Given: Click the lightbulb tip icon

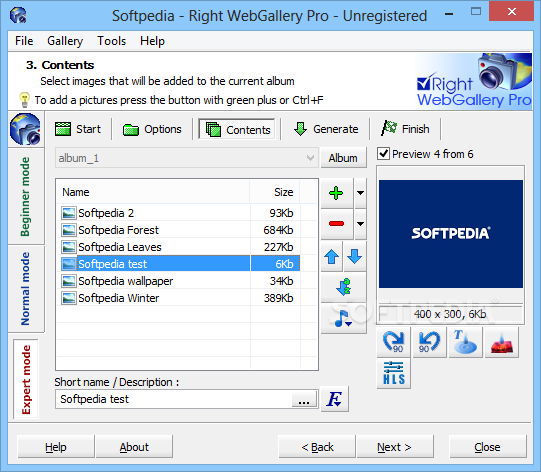Looking at the screenshot, I should (x=24, y=100).
